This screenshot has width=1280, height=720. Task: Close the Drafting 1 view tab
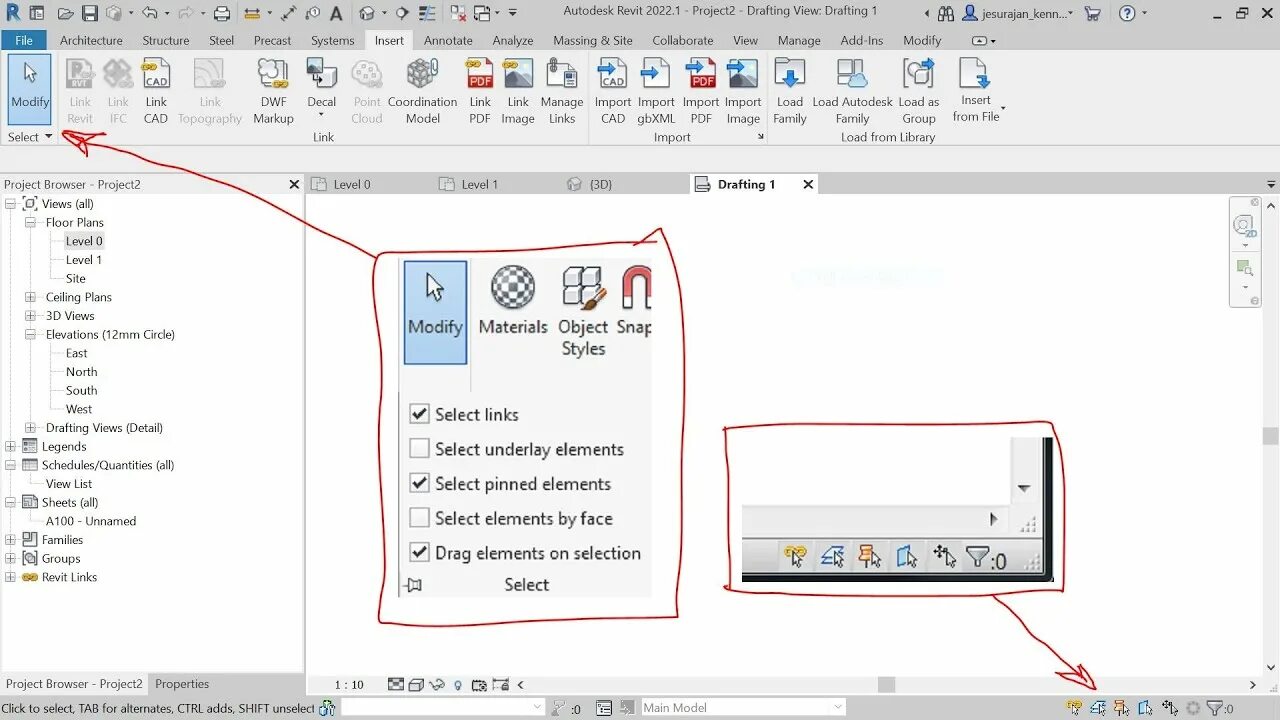point(808,184)
